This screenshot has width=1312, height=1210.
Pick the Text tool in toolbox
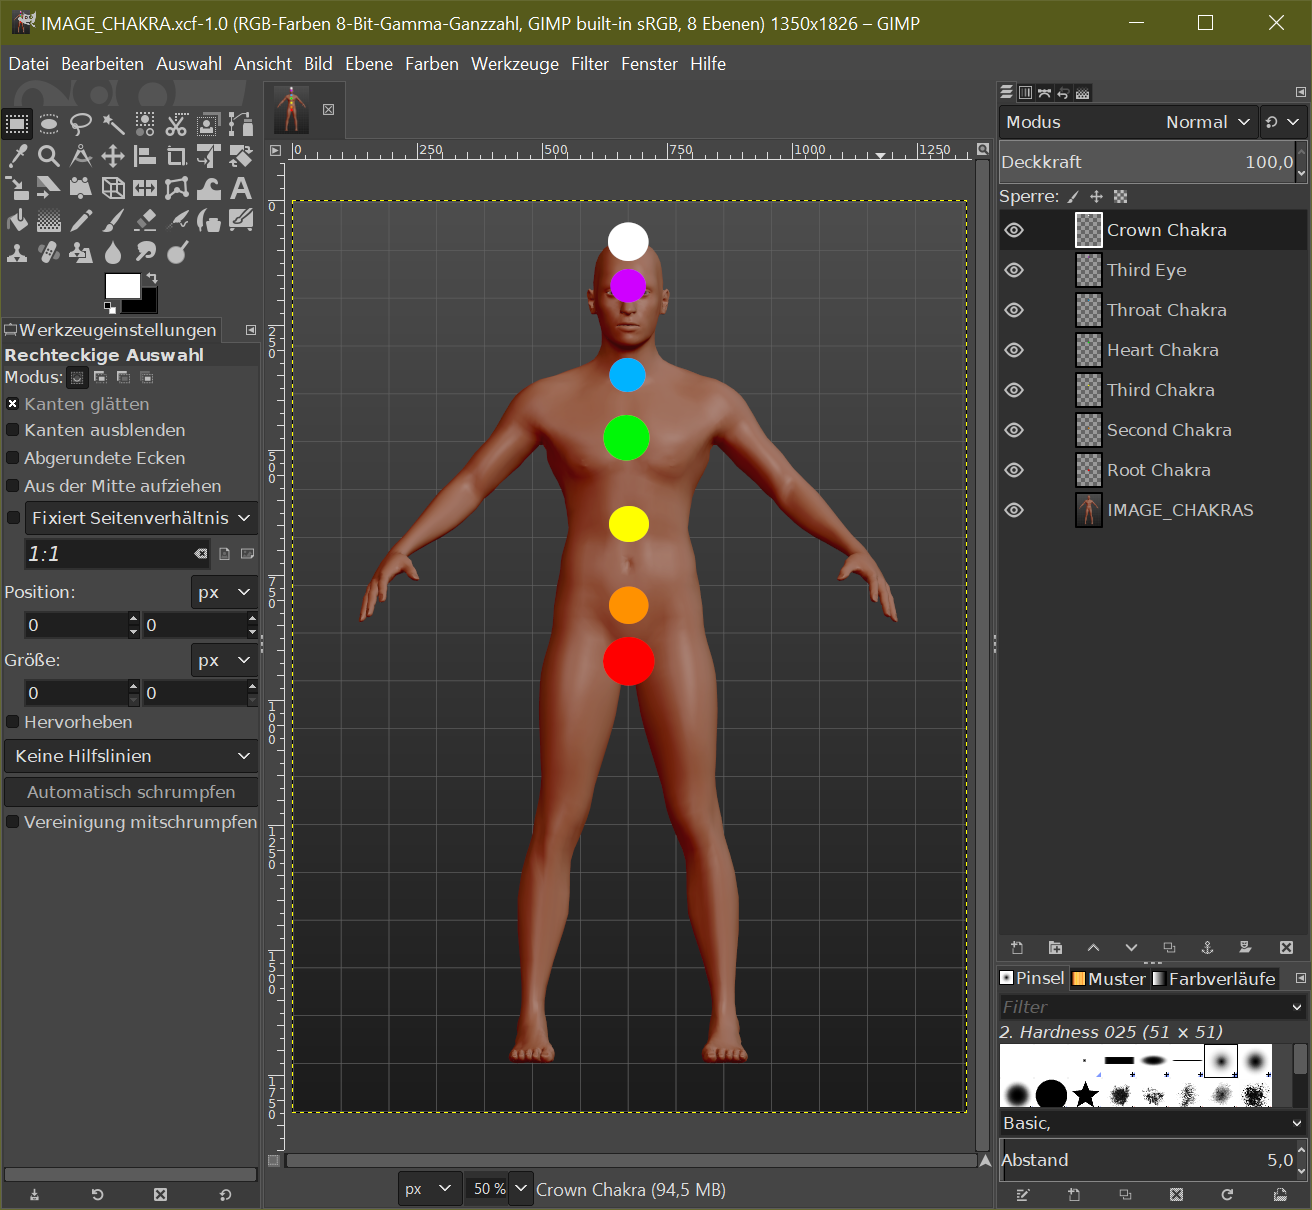[241, 188]
